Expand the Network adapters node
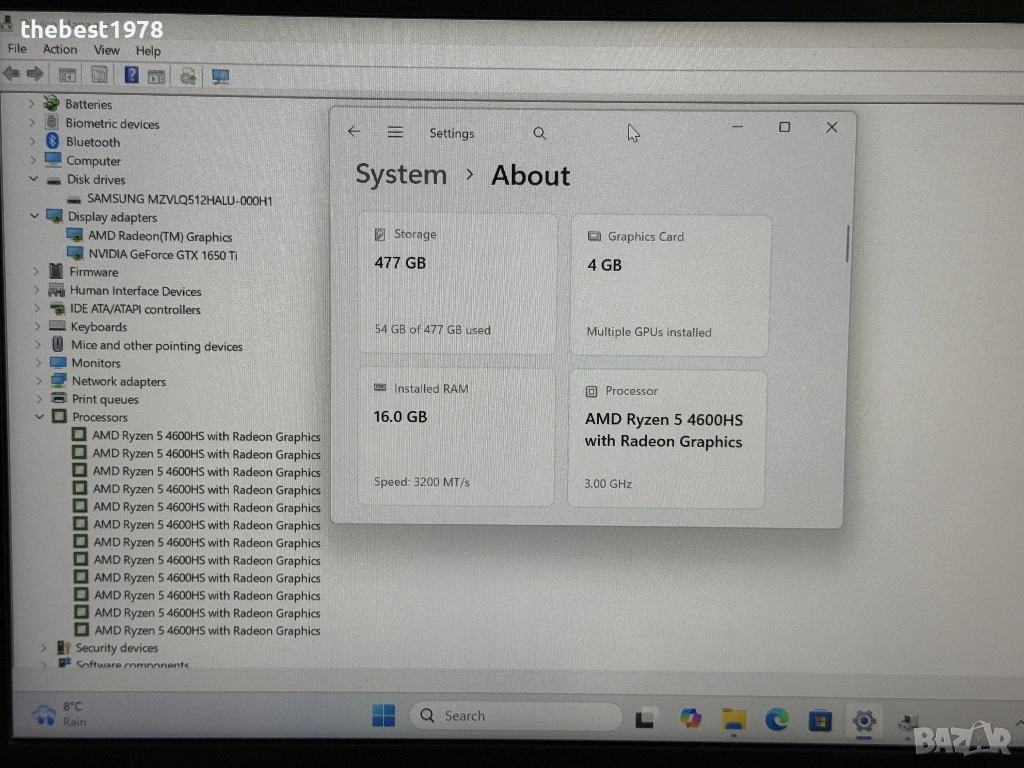1024x768 pixels. (x=39, y=381)
